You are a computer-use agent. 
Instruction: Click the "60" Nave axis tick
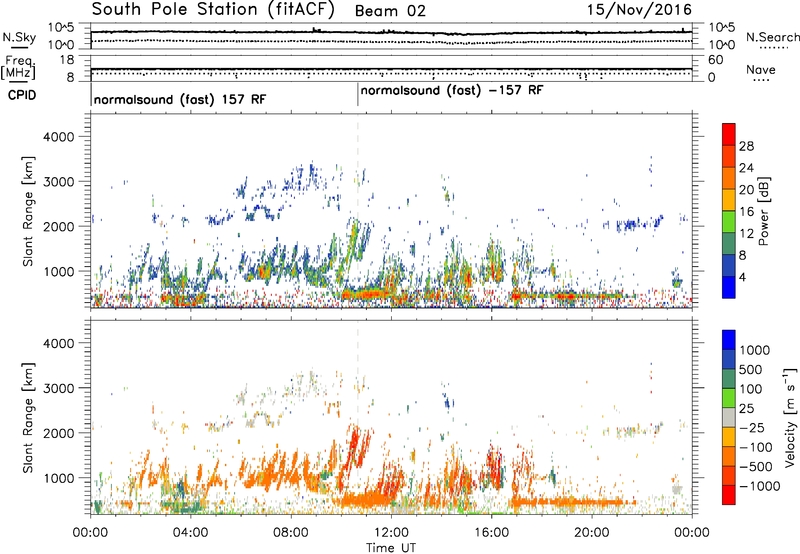click(715, 60)
